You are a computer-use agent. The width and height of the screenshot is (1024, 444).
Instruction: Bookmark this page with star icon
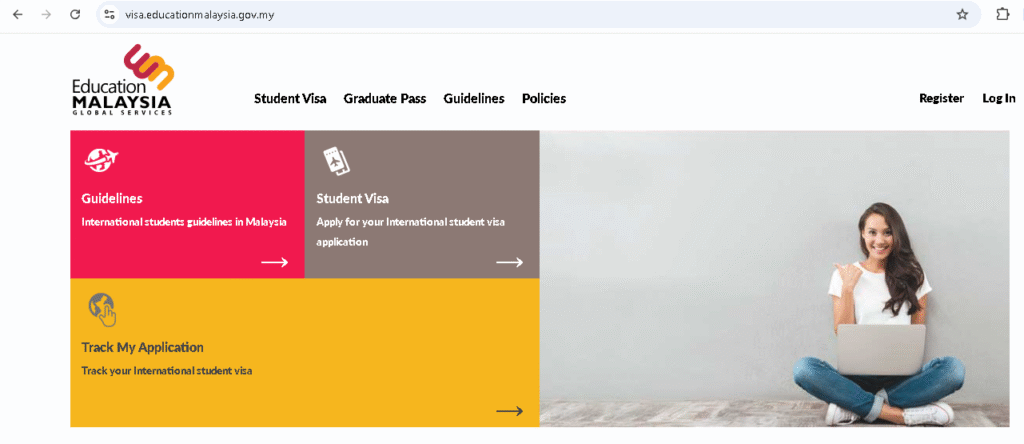click(x=962, y=14)
